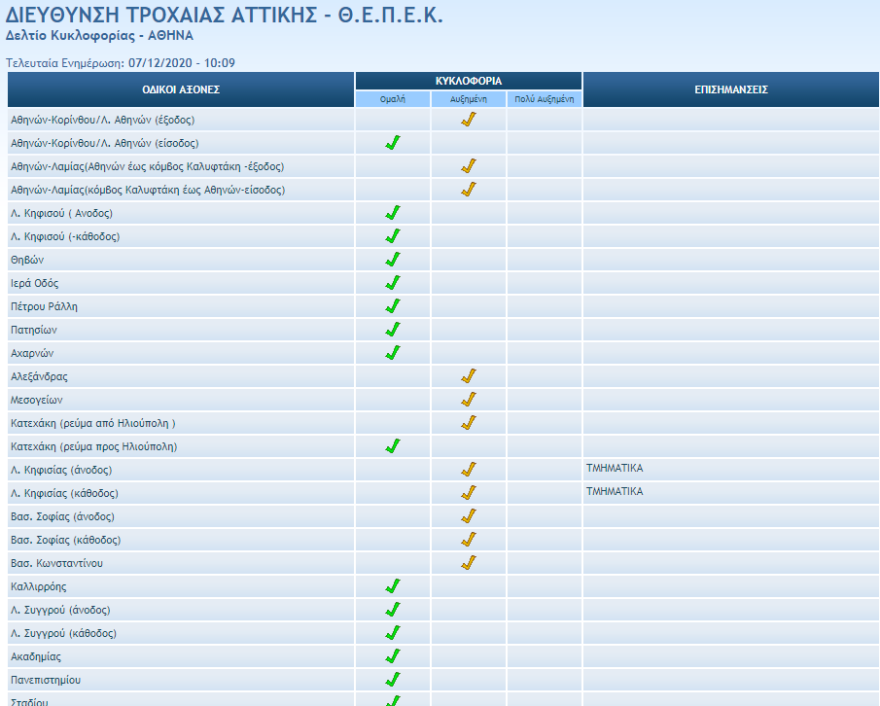Select the Αυξημένη sub-column header
Viewport: 880px width, 706px height.
tap(468, 99)
